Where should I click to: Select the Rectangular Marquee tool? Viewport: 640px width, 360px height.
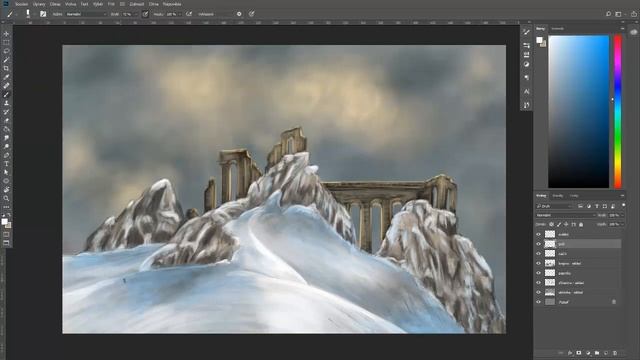click(6, 42)
